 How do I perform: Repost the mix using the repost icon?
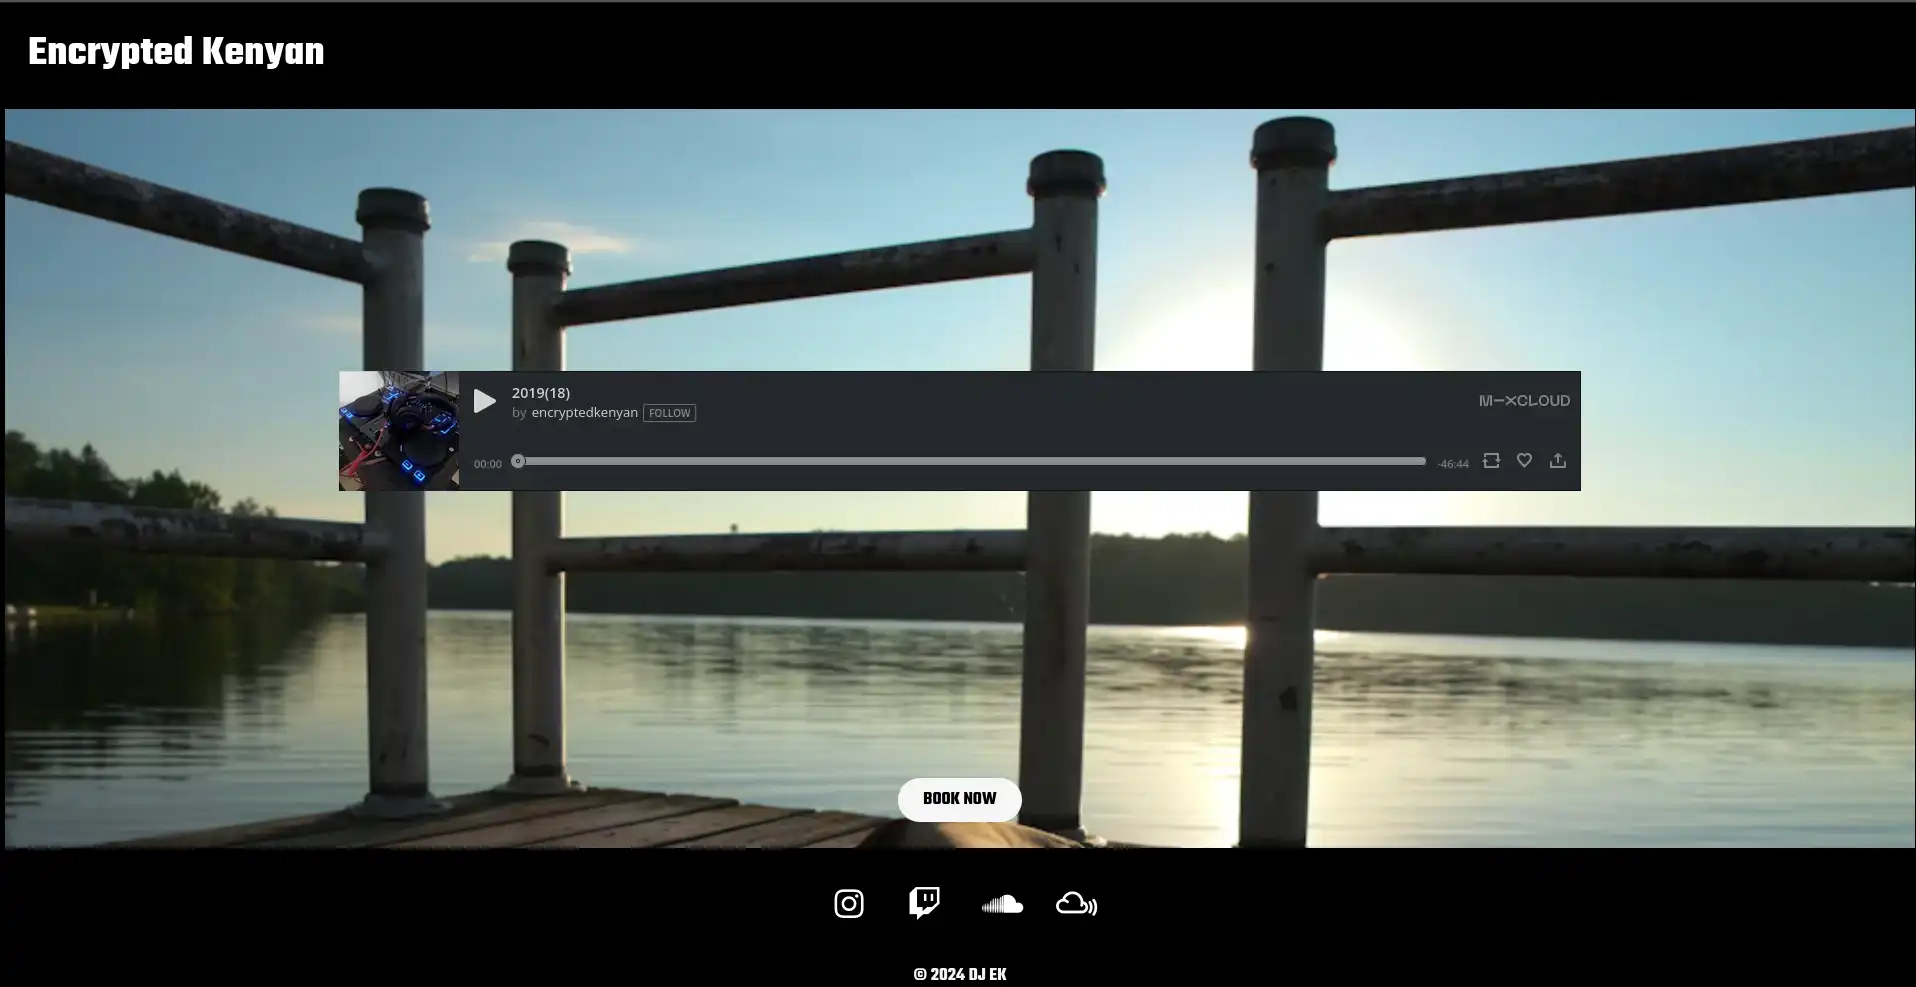click(x=1491, y=460)
